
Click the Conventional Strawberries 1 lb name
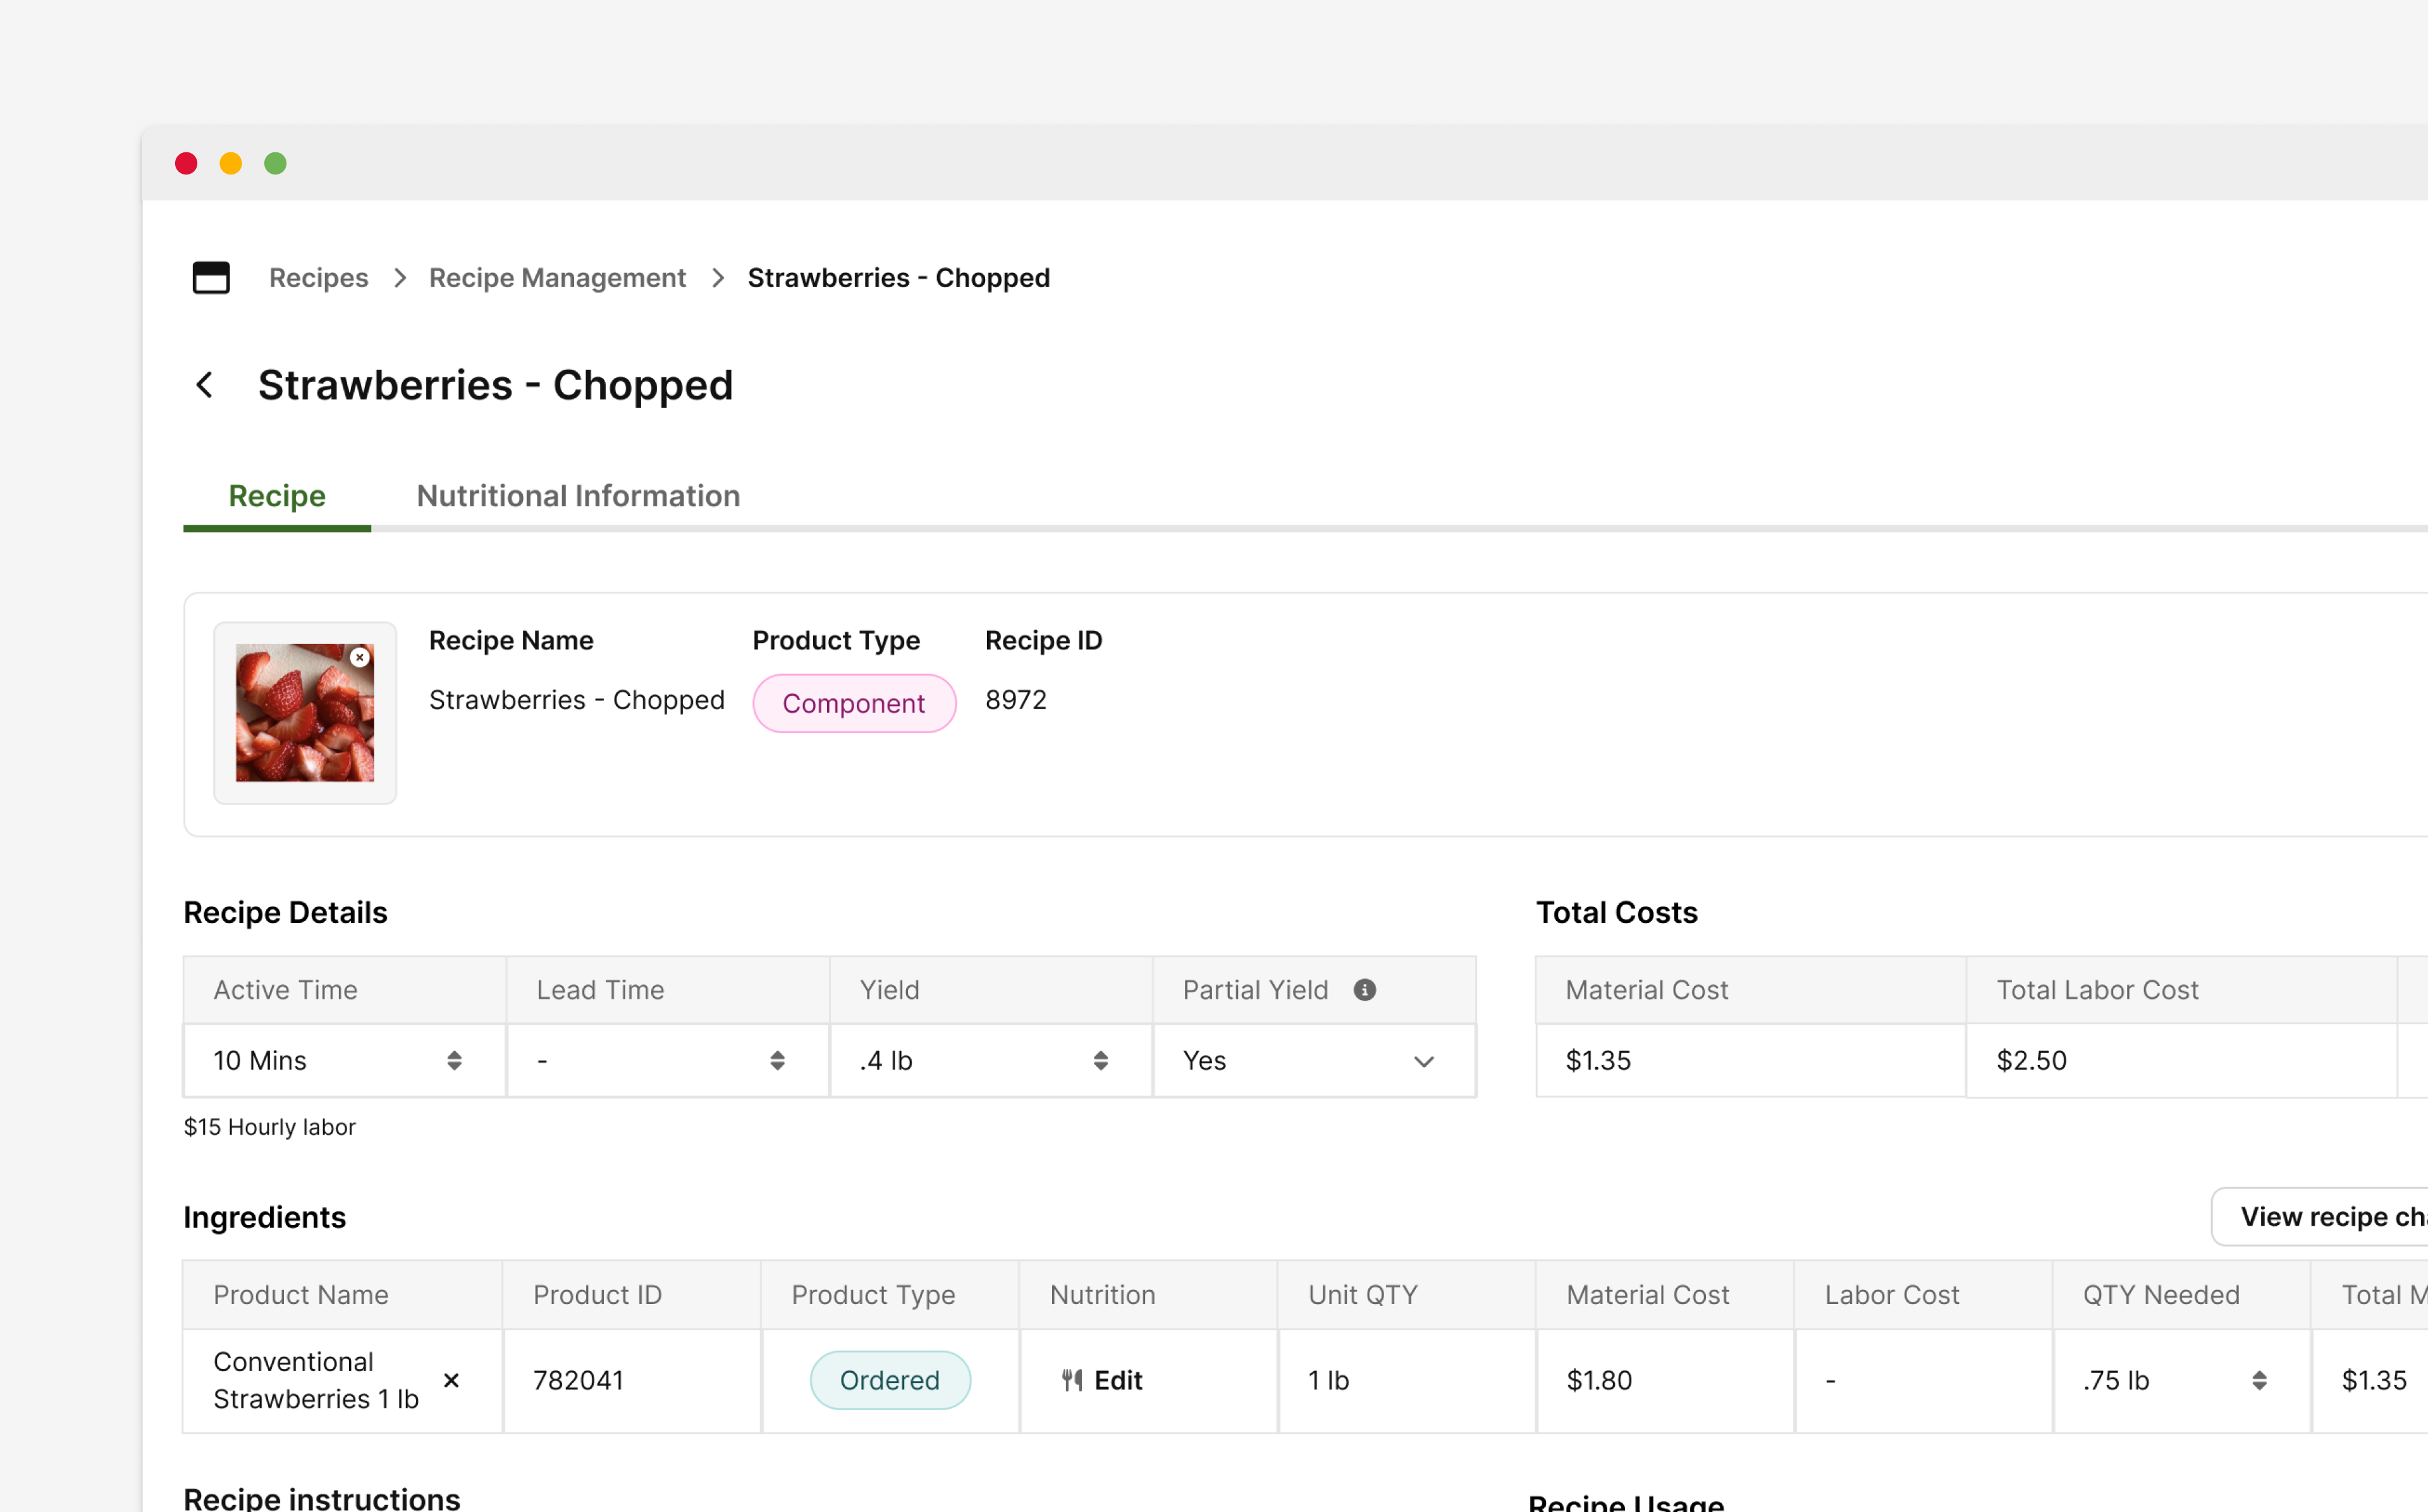(x=316, y=1380)
